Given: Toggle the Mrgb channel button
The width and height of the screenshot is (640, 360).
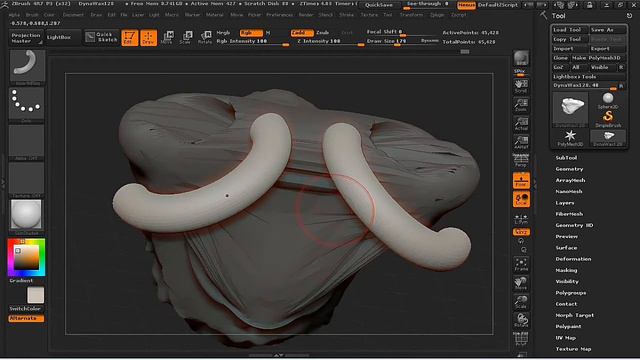Looking at the screenshot, I should [x=223, y=33].
